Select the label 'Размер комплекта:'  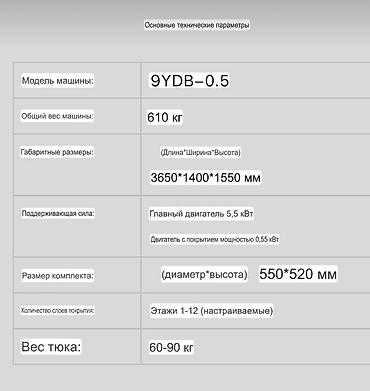pyautogui.click(x=57, y=276)
